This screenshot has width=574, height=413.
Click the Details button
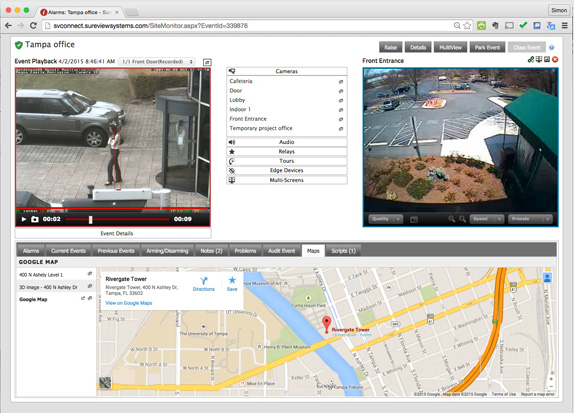click(418, 47)
